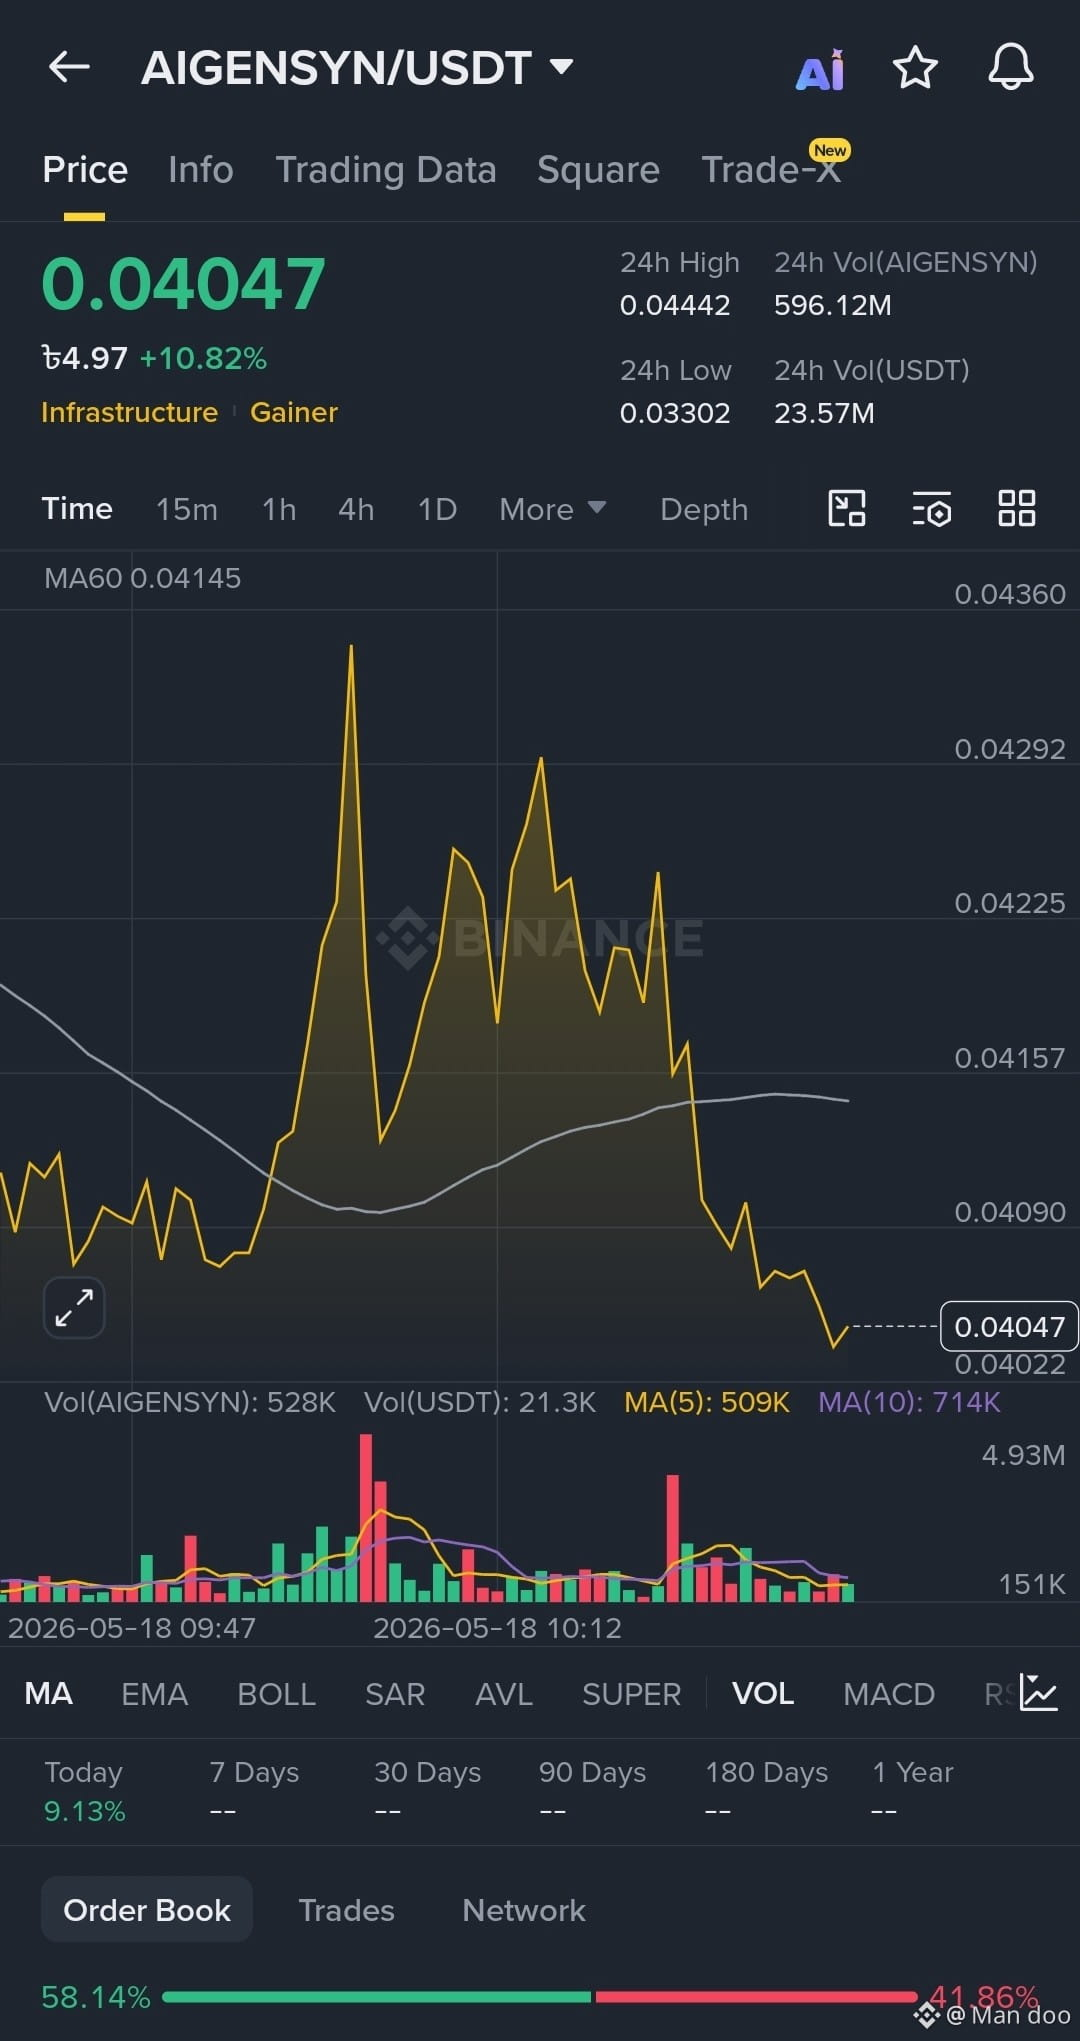
Task: Toggle the BOLL indicator
Action: click(276, 1693)
